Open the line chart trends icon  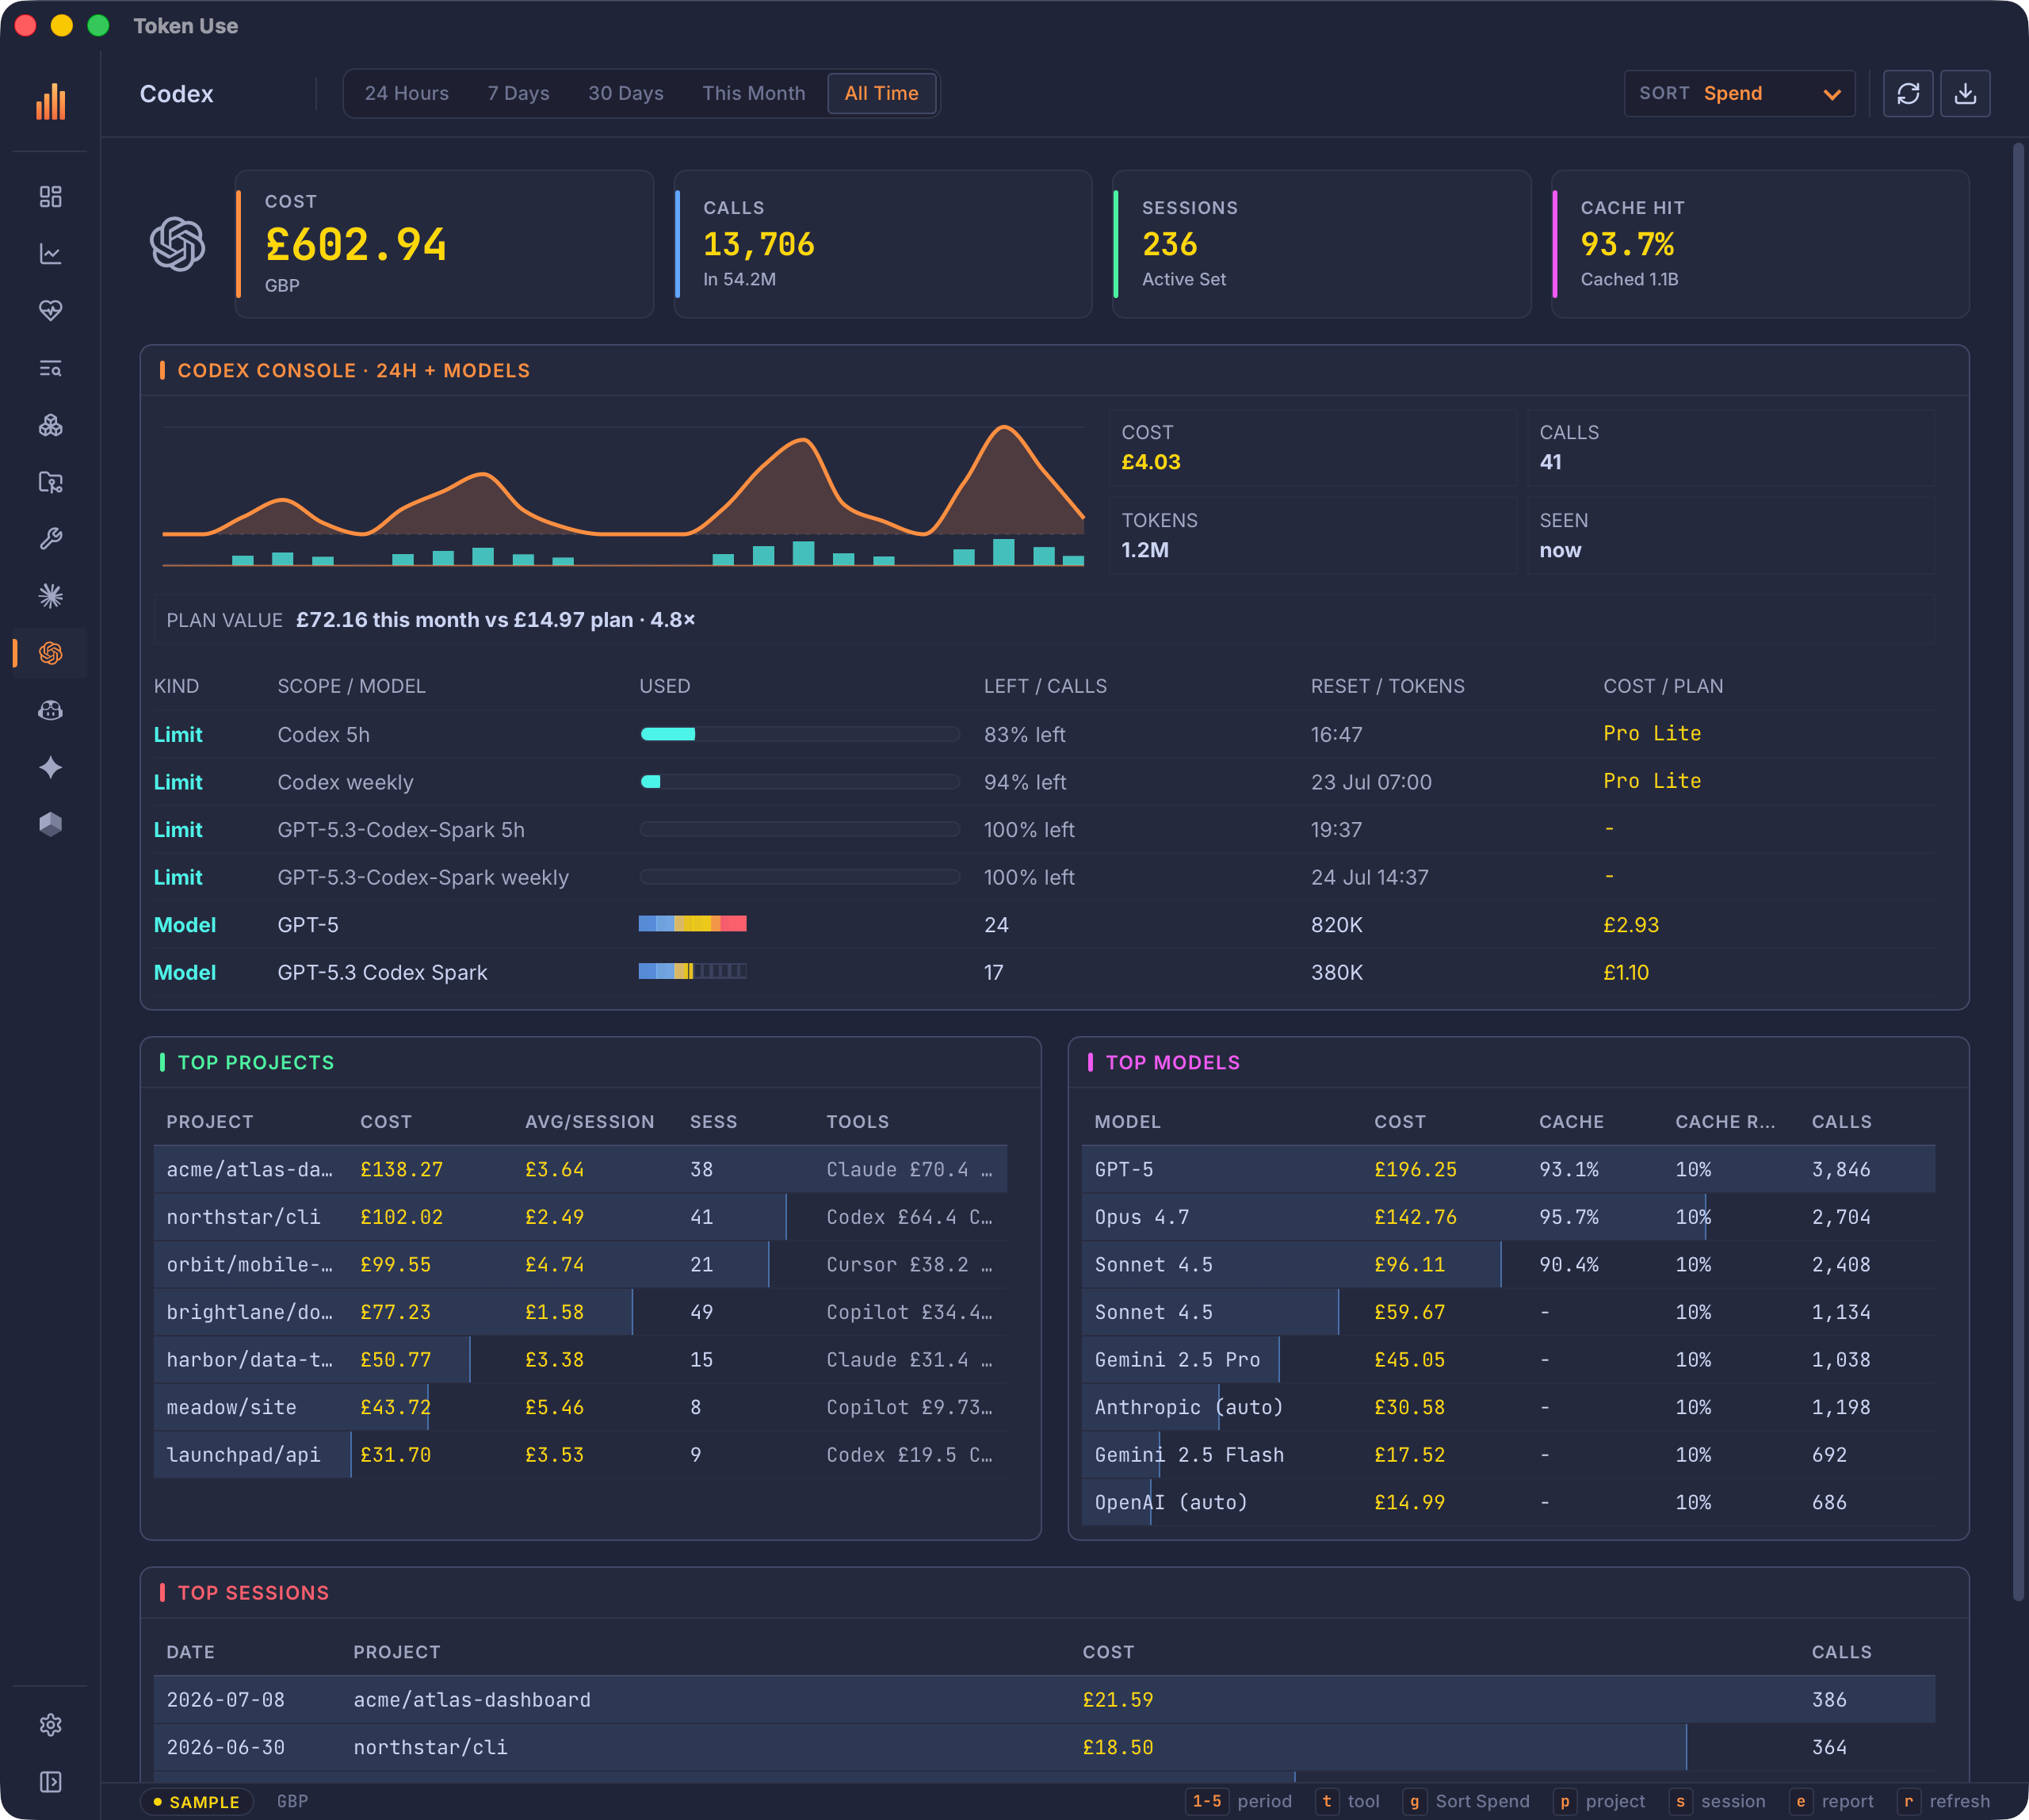click(50, 254)
